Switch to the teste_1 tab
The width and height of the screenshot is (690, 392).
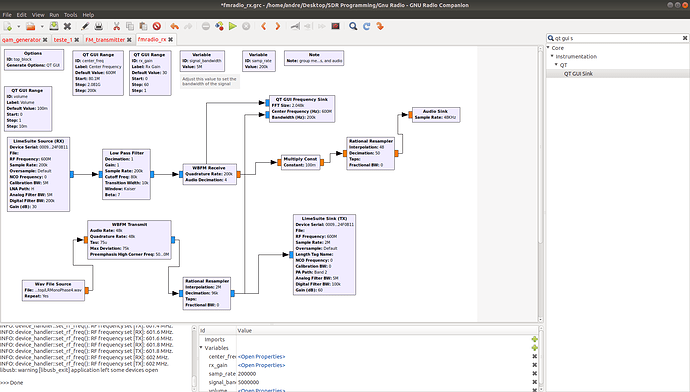(62, 40)
